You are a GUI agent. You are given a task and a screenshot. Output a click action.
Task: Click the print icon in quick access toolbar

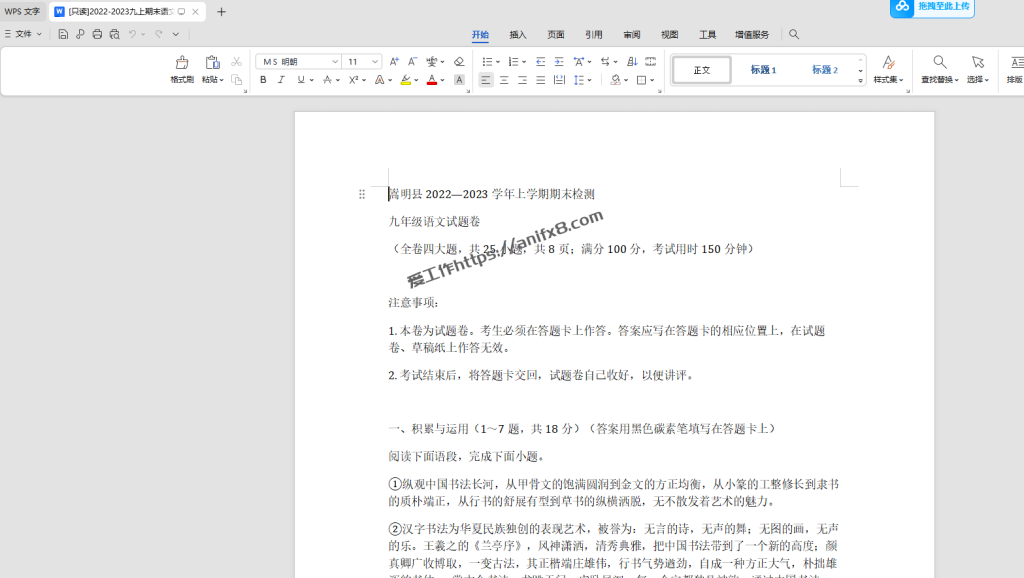97,34
